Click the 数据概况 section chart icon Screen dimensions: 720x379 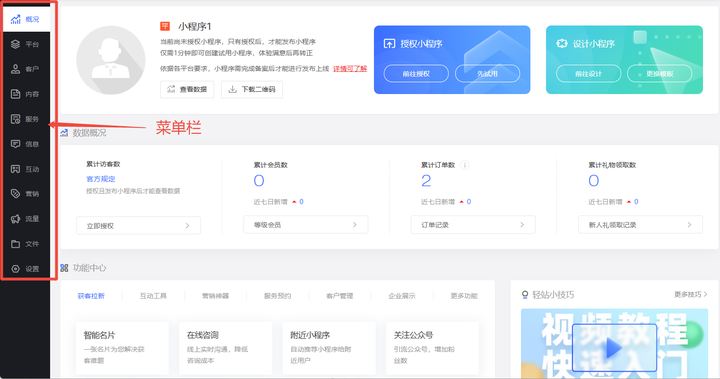64,133
